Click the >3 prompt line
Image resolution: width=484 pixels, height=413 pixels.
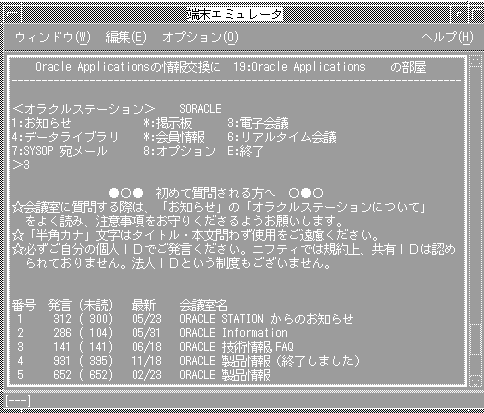coord(21,165)
